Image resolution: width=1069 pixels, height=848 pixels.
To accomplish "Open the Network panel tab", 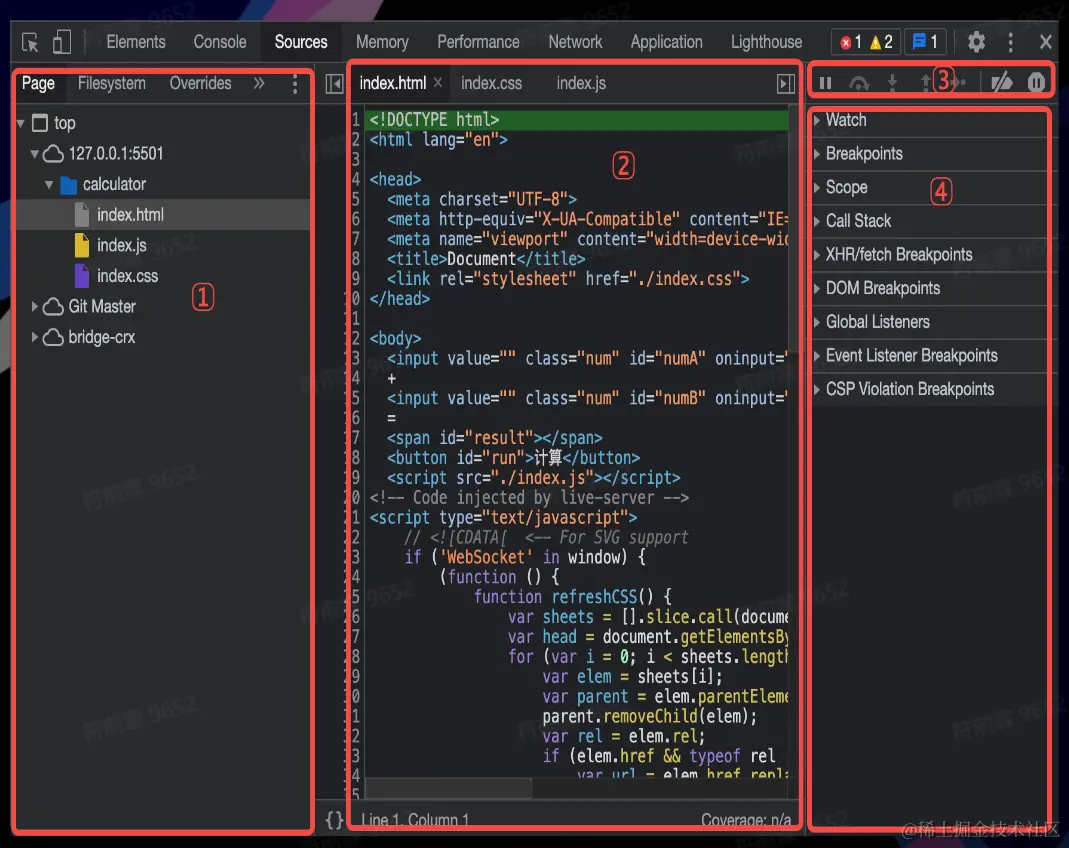I will pos(575,42).
